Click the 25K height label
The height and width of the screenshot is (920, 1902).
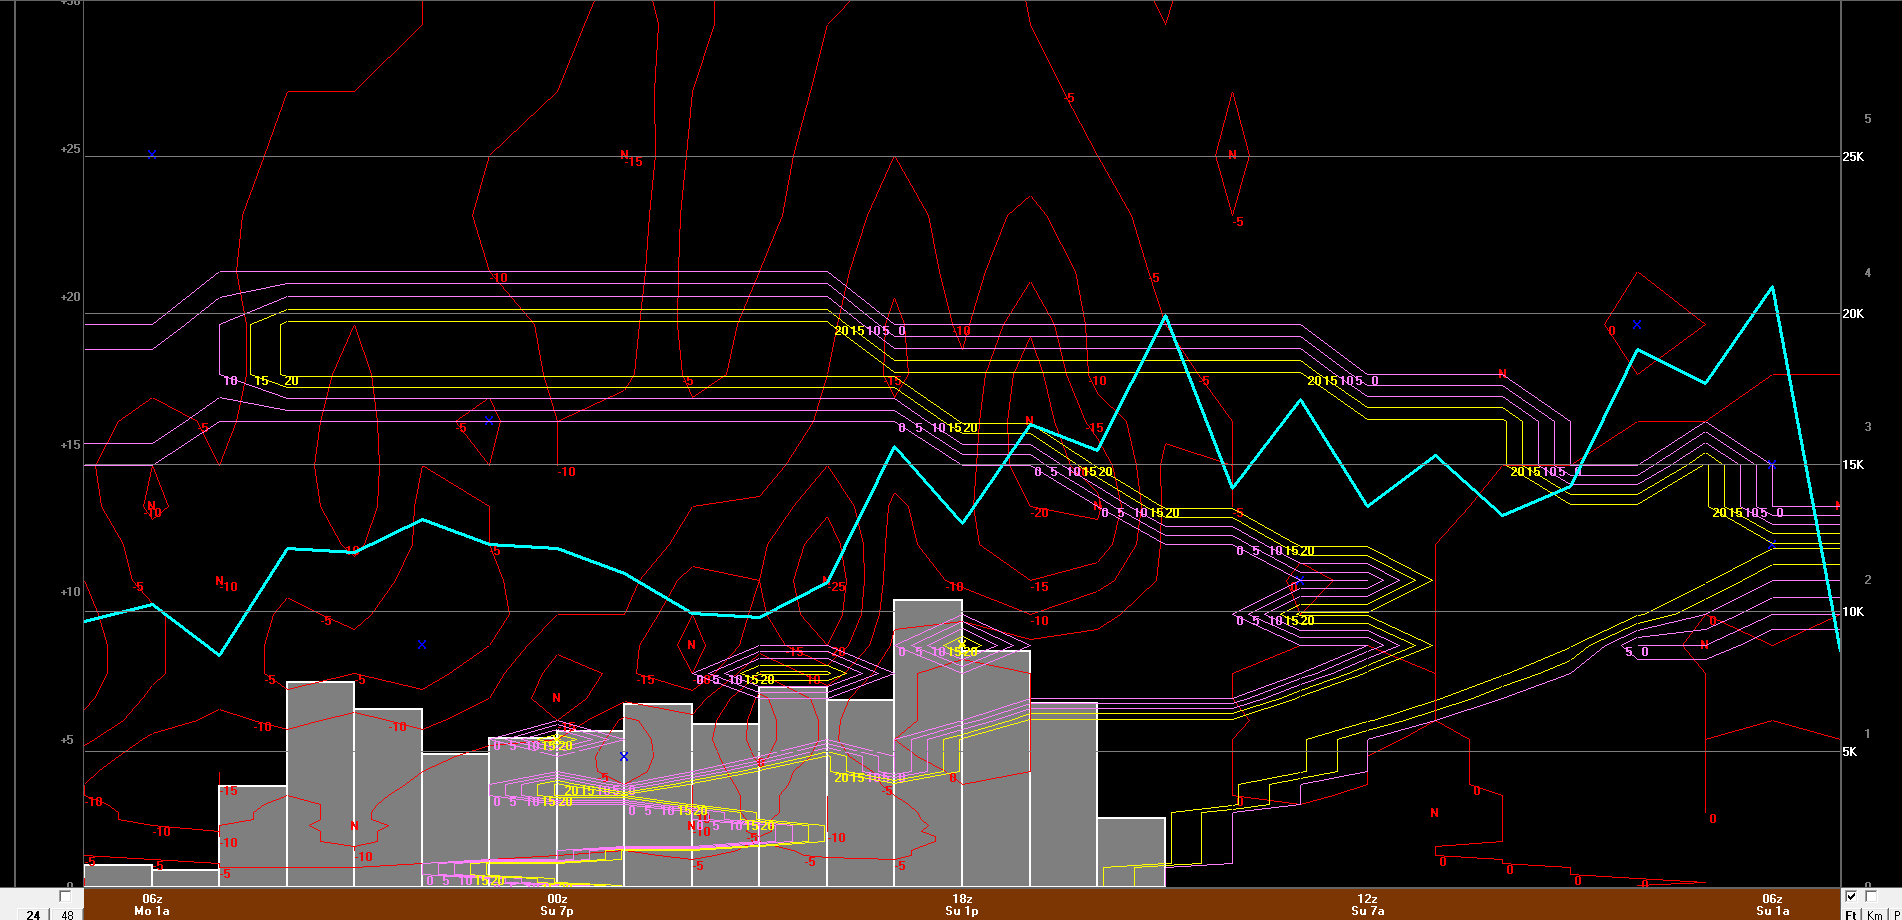(1853, 157)
